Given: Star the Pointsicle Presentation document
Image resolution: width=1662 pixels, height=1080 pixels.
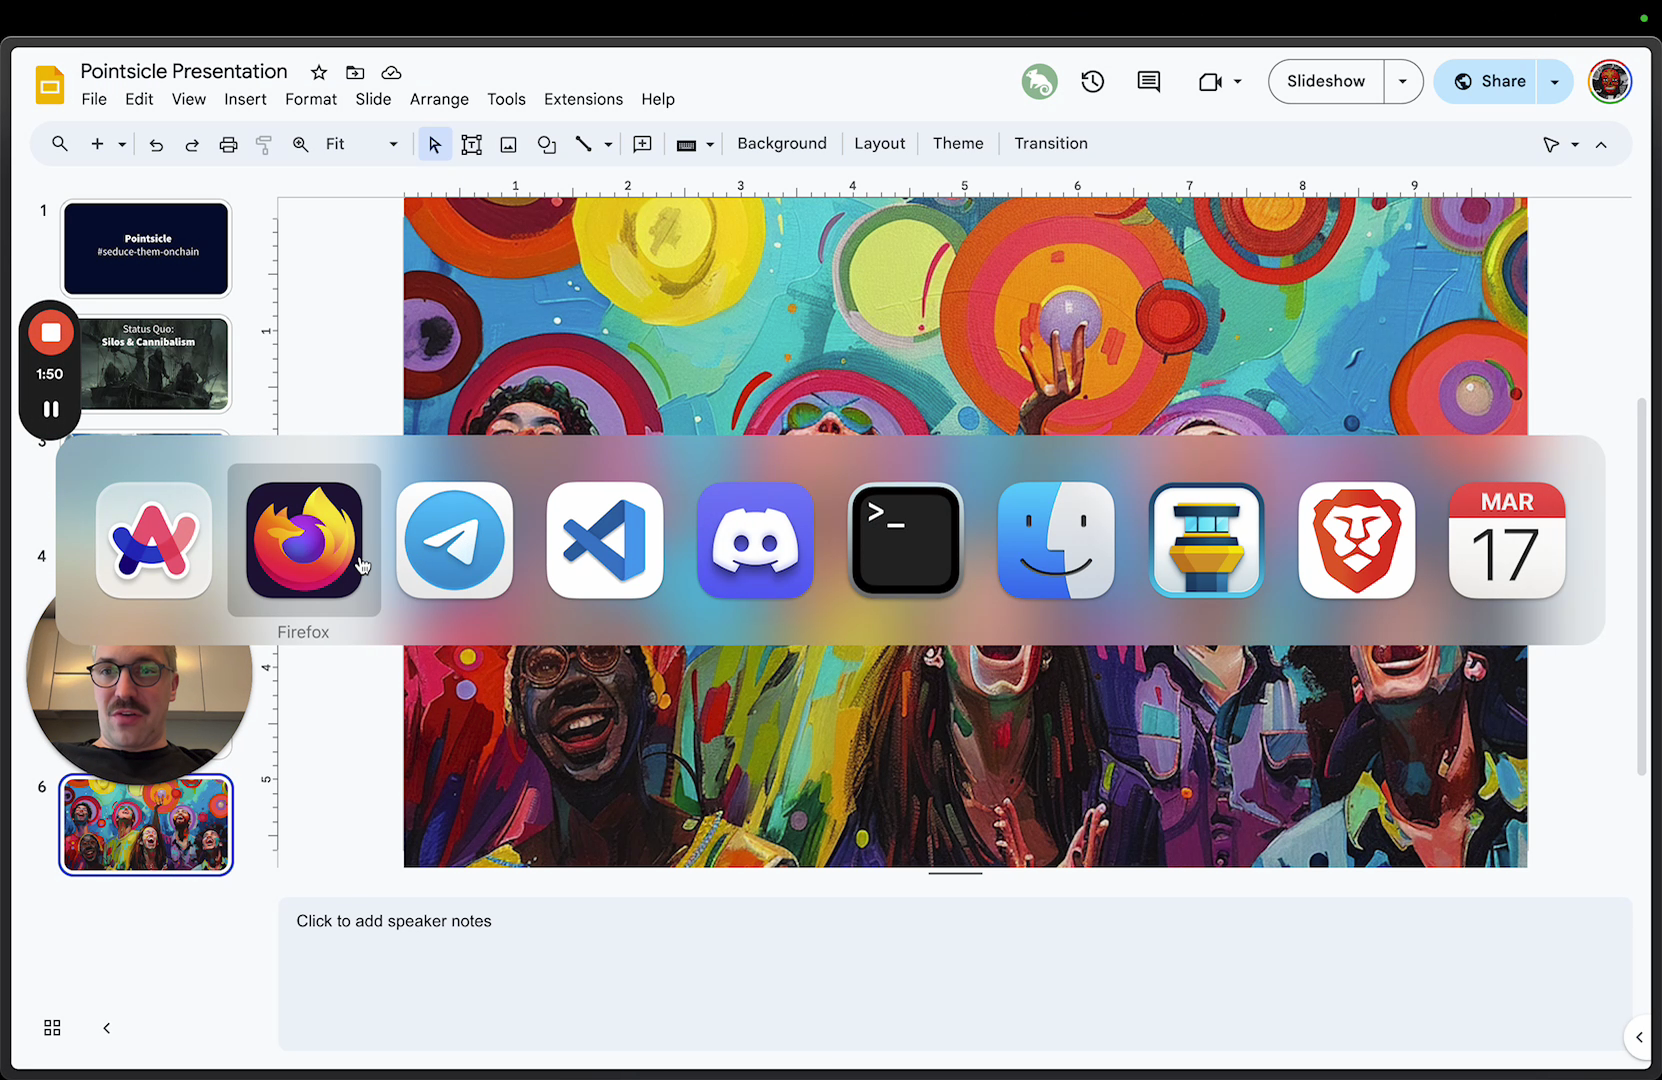Looking at the screenshot, I should coord(319,72).
